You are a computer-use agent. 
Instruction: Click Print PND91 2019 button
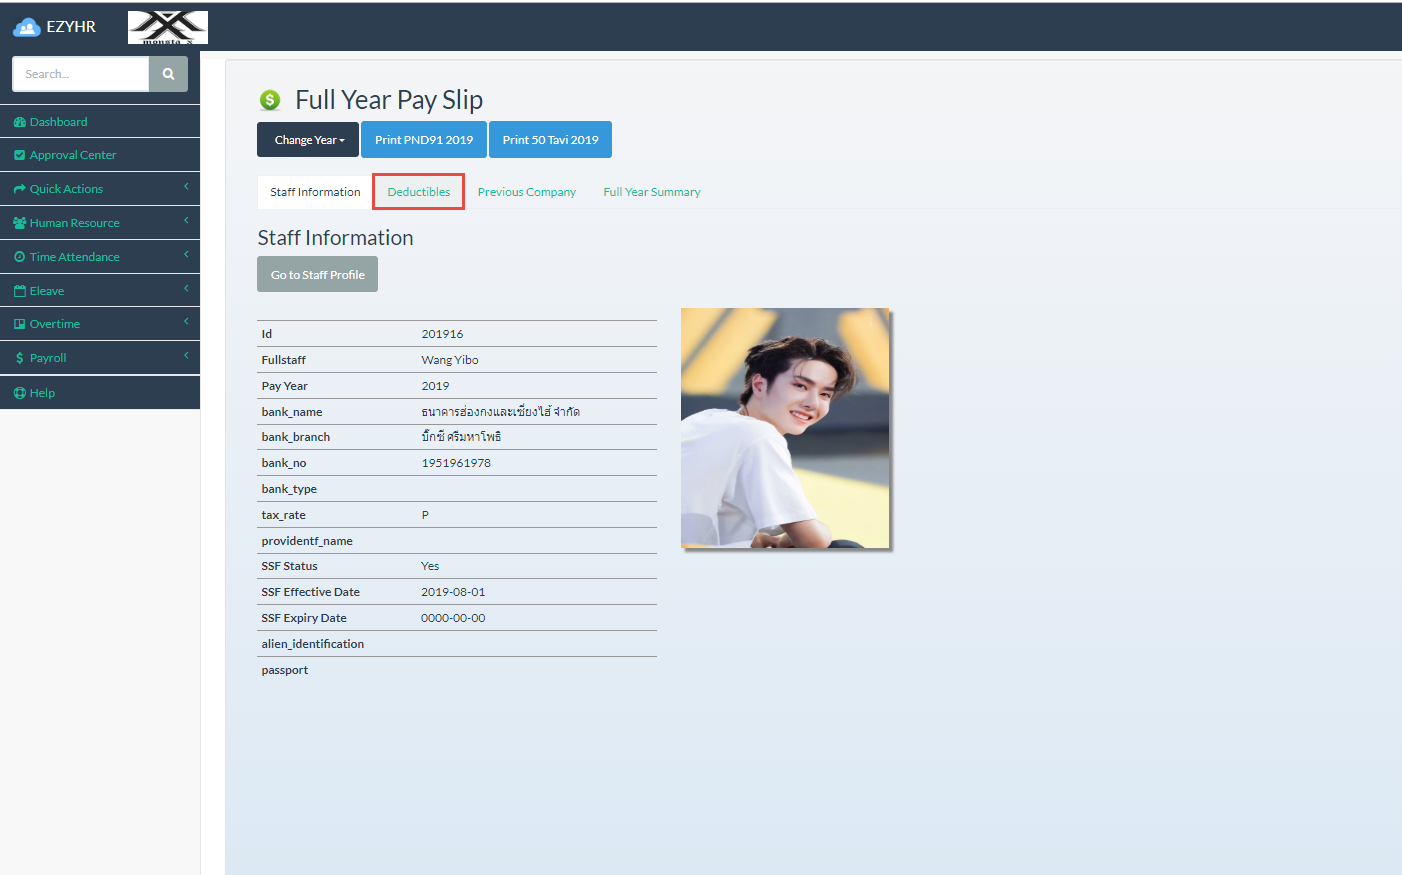(424, 140)
